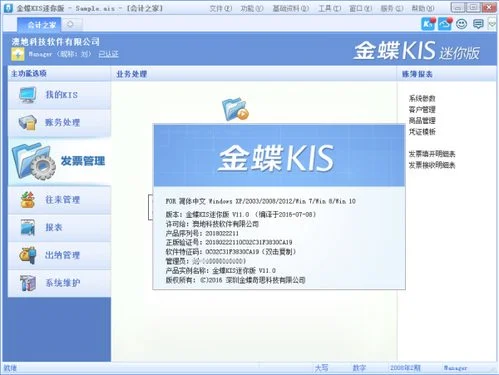The height and width of the screenshot is (375, 499).
Task: Click the 软件特征码 line in about box
Action: 231,252
